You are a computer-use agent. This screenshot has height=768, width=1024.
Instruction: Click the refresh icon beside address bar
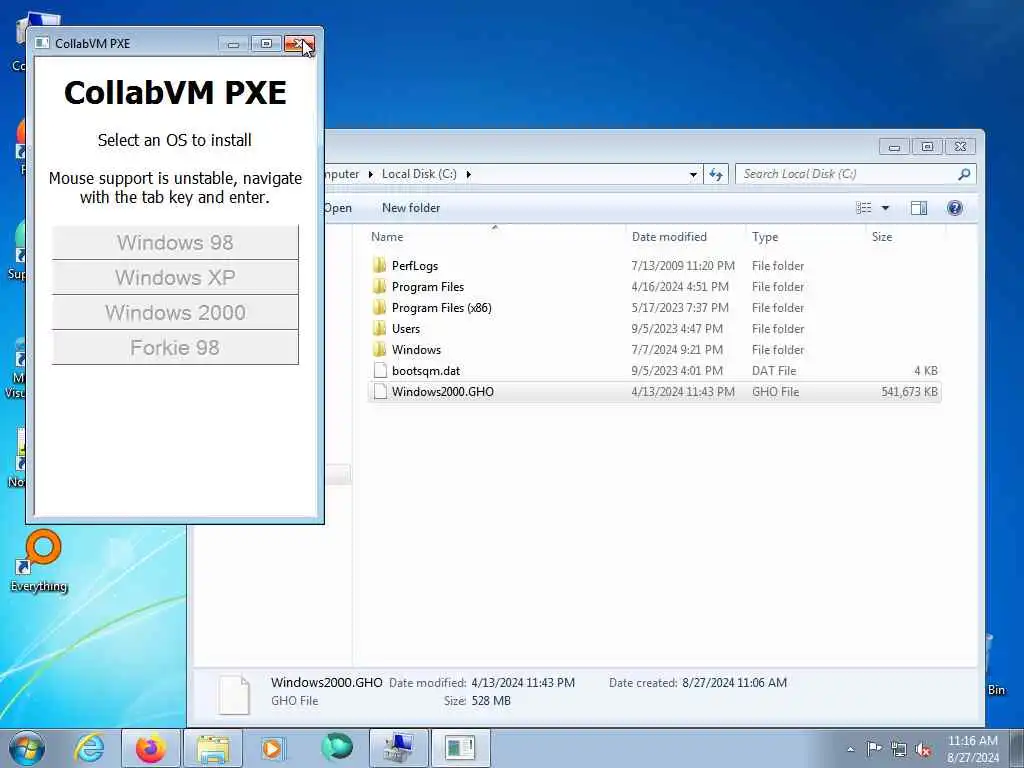(716, 174)
